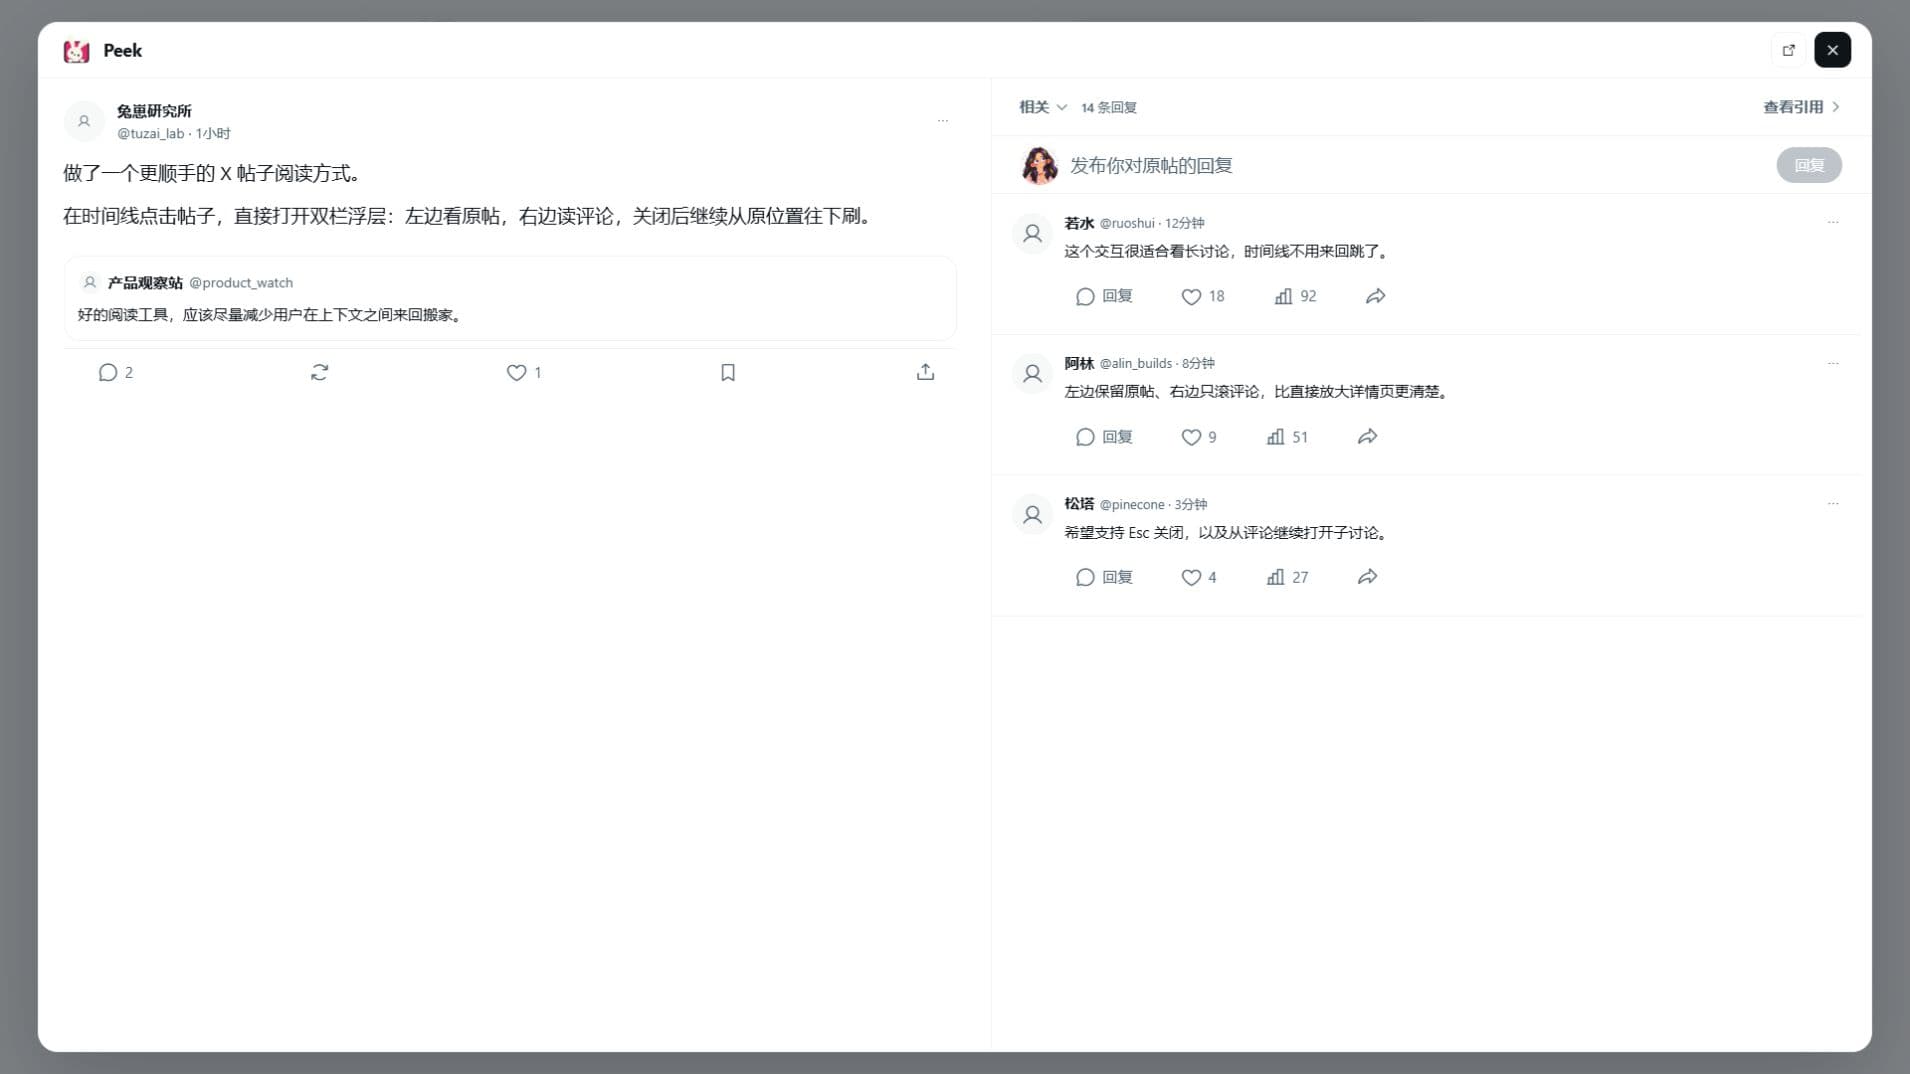
Task: Click the @tuzai_lab handle
Action: pyautogui.click(x=150, y=134)
